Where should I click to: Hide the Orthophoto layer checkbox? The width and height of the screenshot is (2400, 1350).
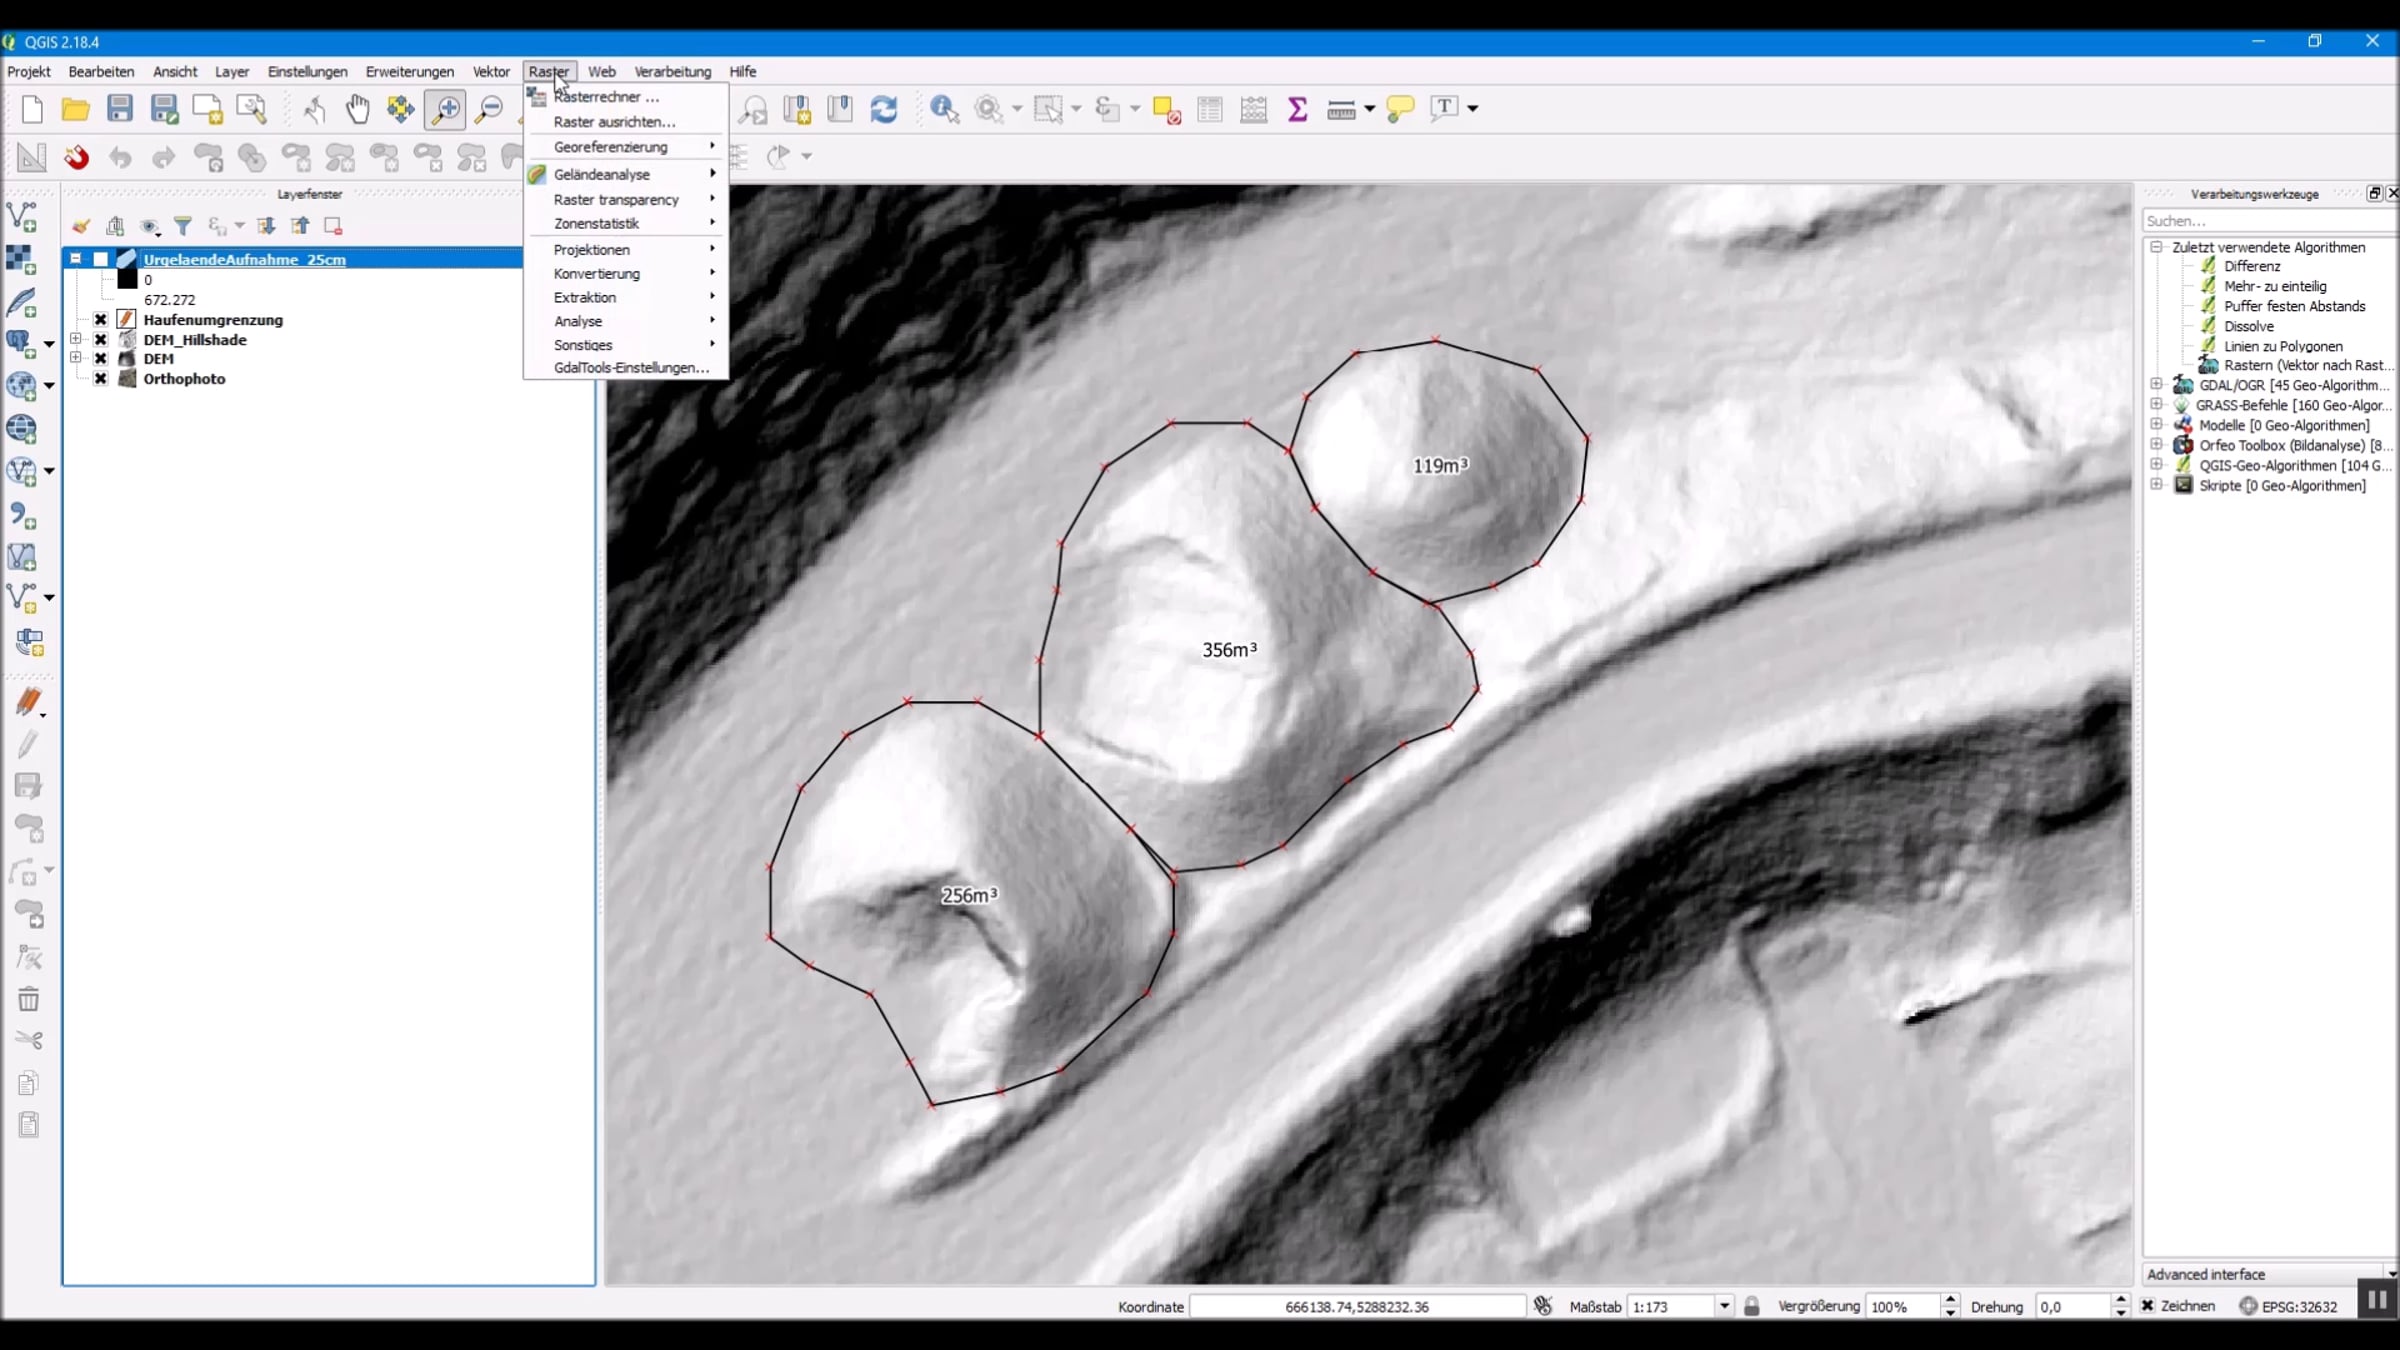pos(101,379)
